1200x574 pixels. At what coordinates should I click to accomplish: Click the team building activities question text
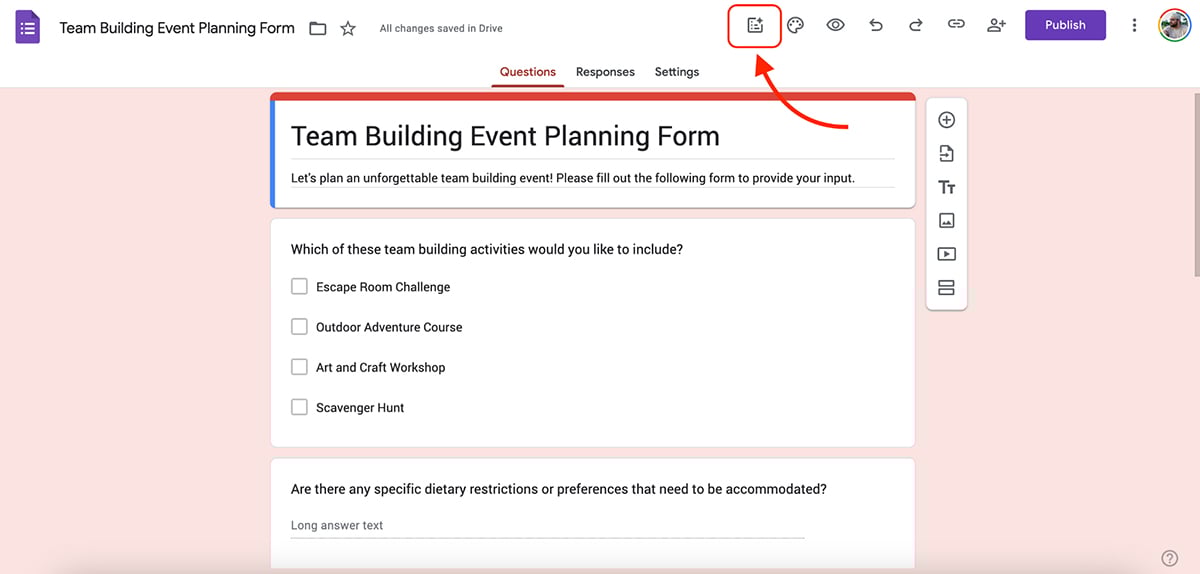(x=487, y=249)
